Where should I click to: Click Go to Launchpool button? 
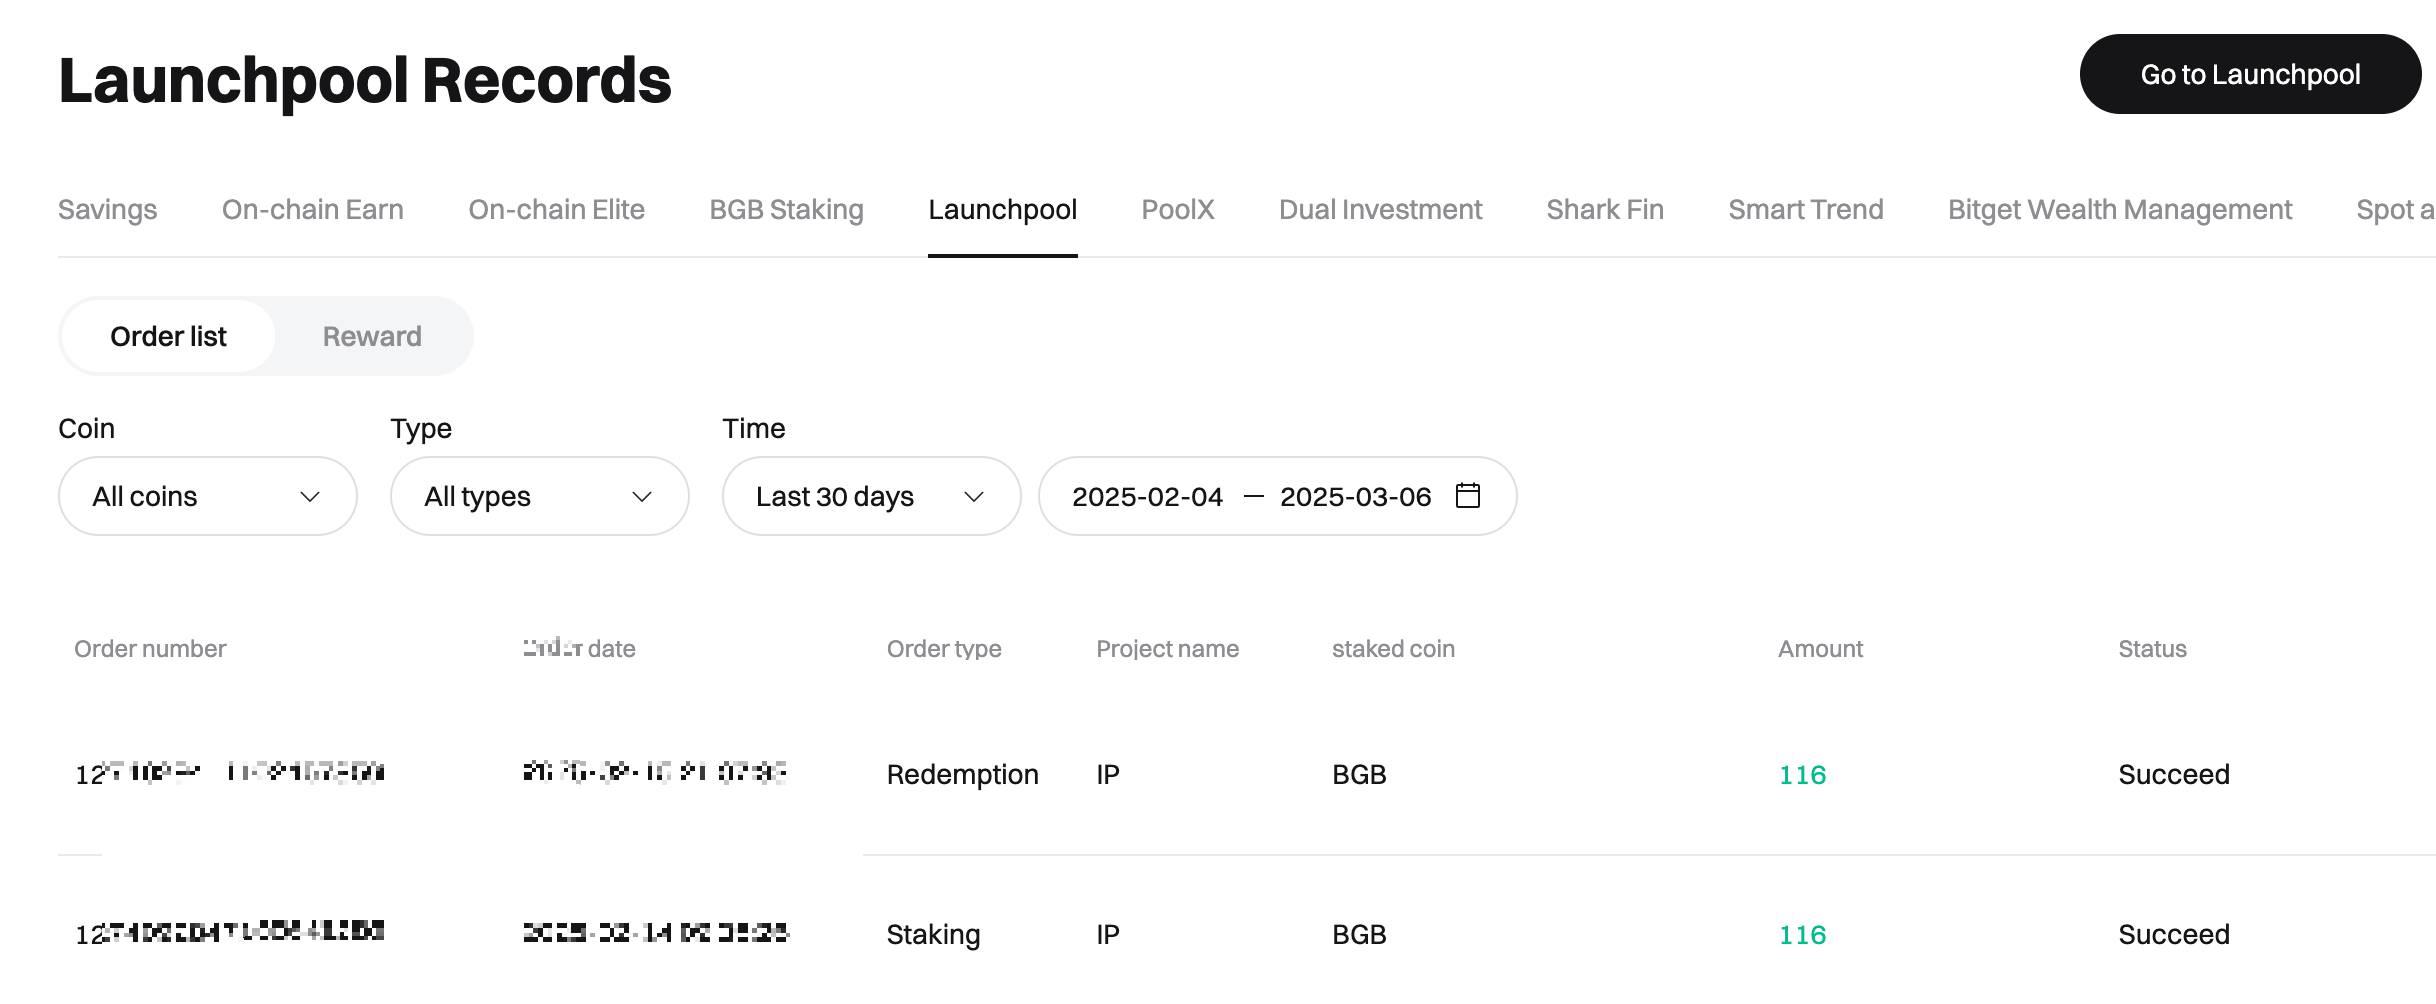[2250, 74]
